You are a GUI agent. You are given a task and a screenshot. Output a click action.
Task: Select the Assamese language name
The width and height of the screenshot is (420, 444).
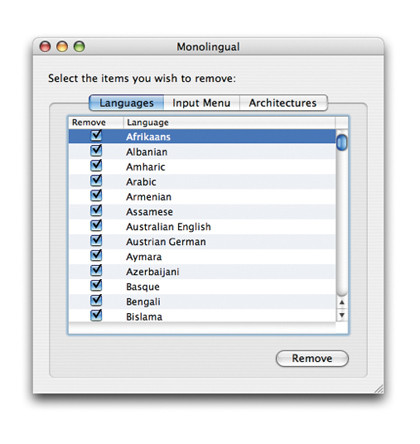(149, 212)
